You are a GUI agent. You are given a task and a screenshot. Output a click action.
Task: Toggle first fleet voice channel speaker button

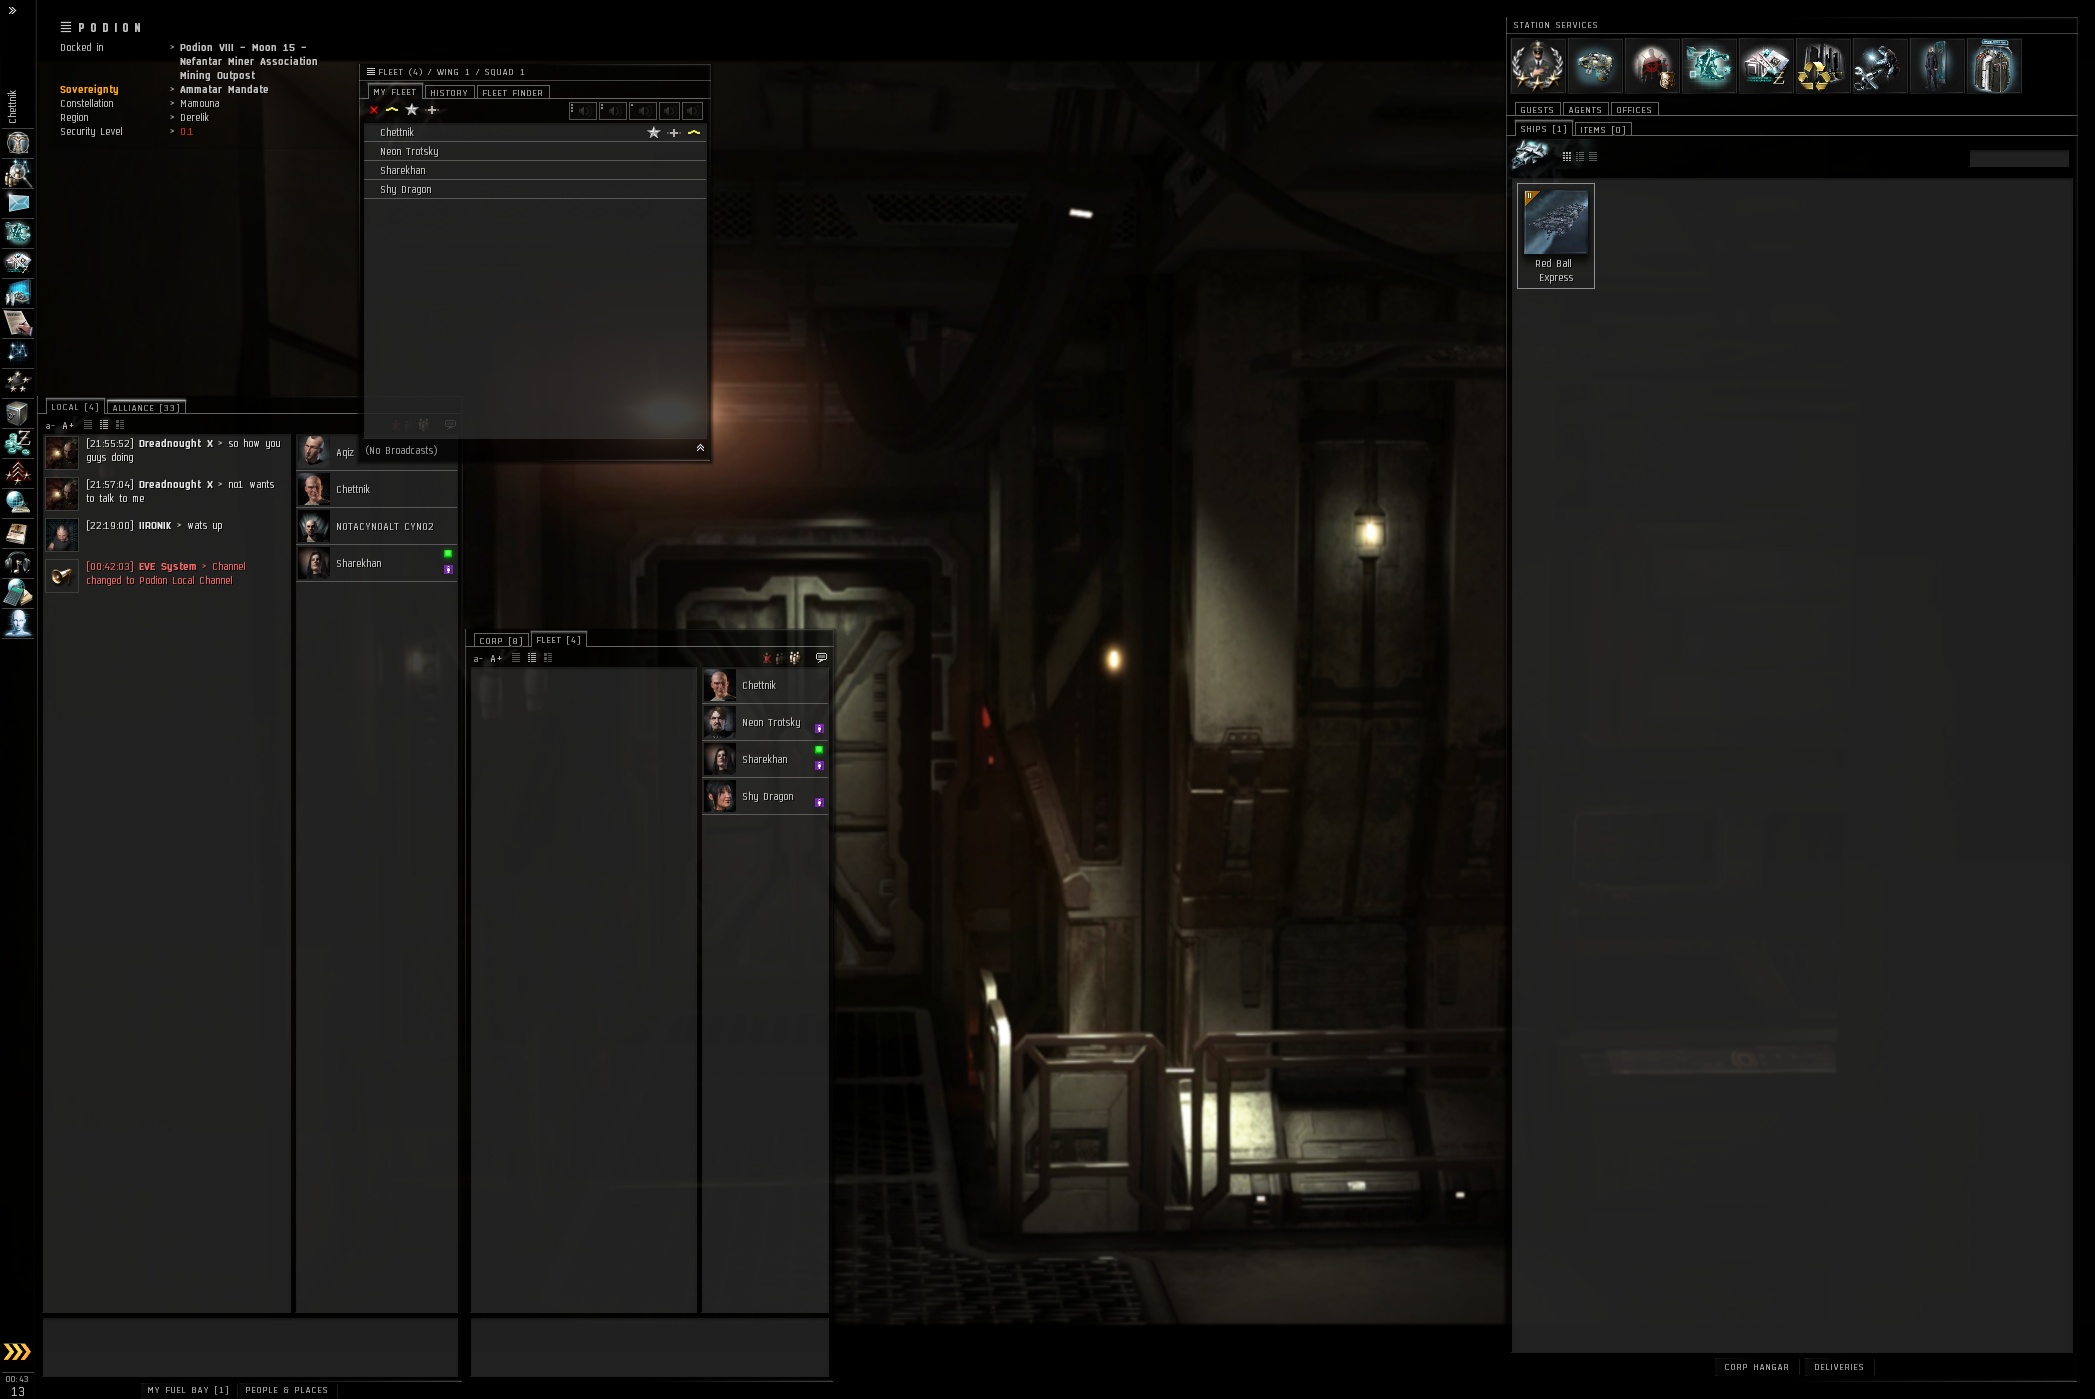583,111
